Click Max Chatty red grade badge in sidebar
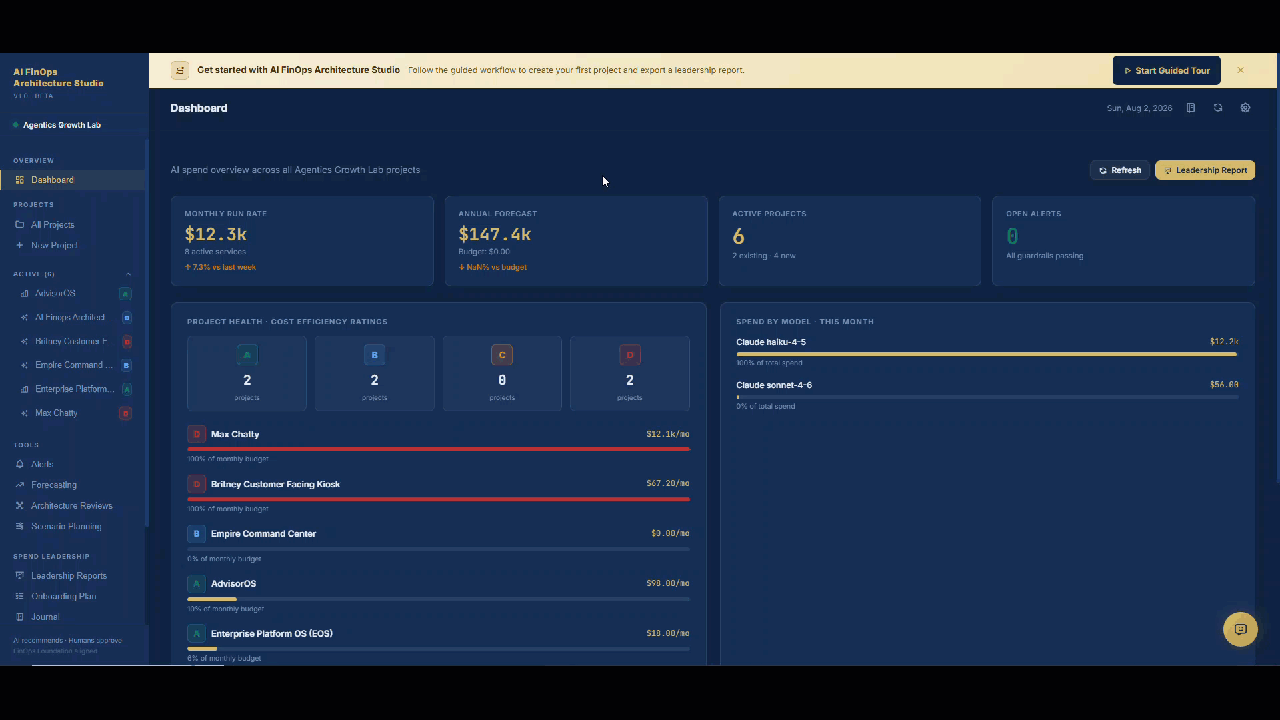The image size is (1280, 720). pos(125,413)
